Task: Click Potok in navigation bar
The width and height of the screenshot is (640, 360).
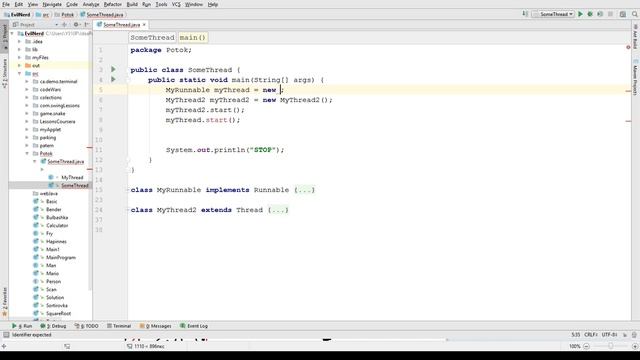Action: [64, 15]
